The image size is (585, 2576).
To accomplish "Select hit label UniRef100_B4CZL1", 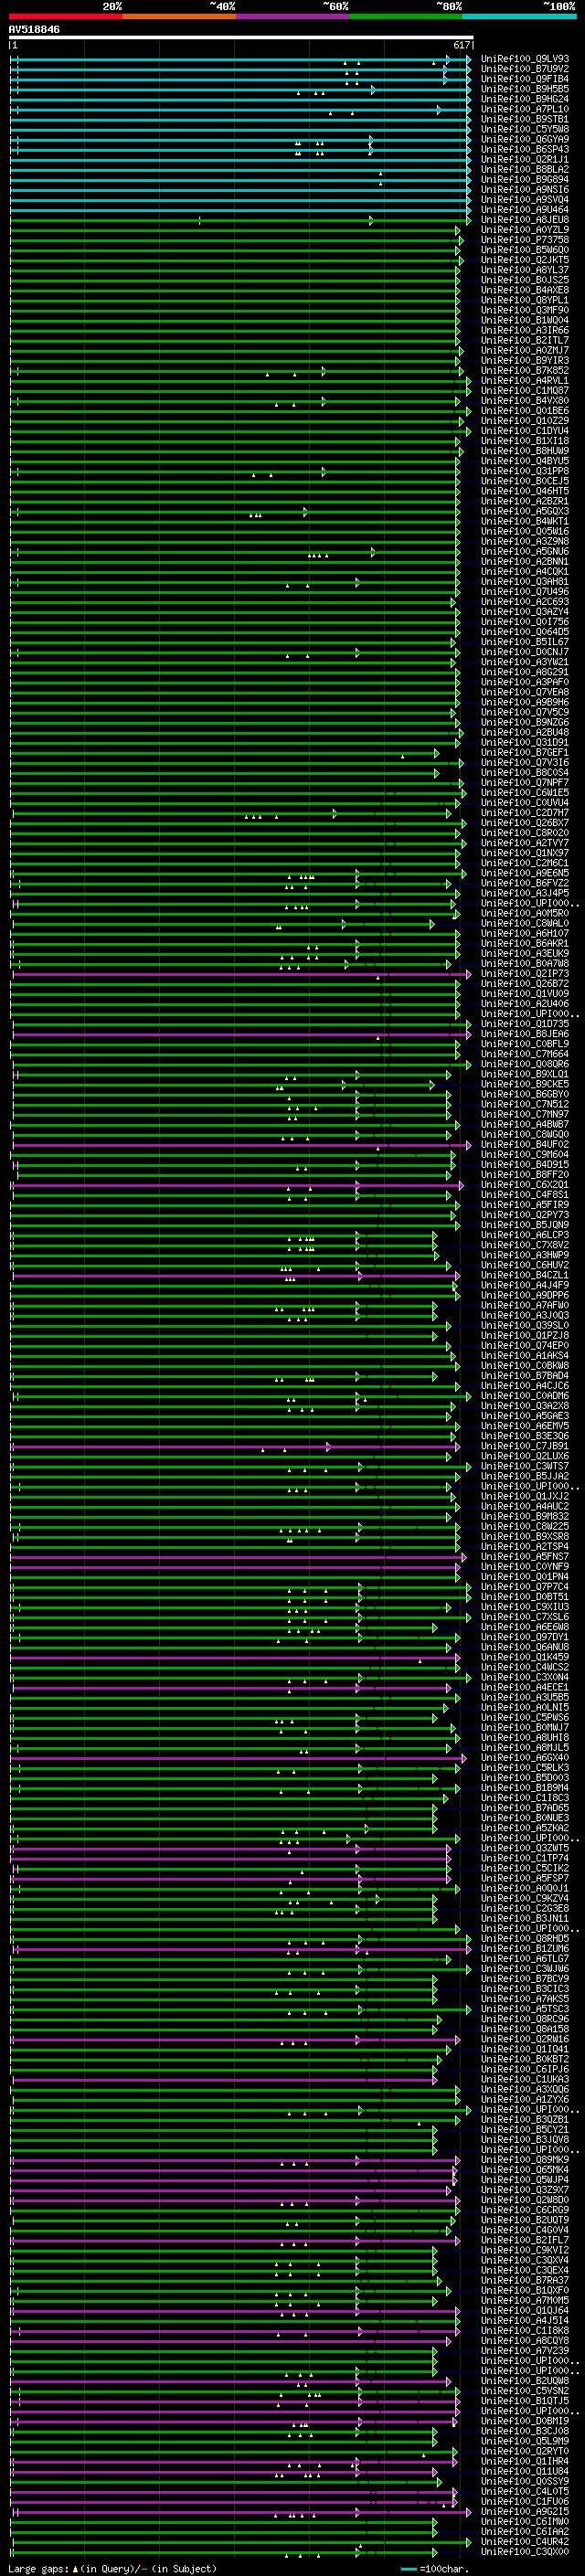I will point(525,1275).
